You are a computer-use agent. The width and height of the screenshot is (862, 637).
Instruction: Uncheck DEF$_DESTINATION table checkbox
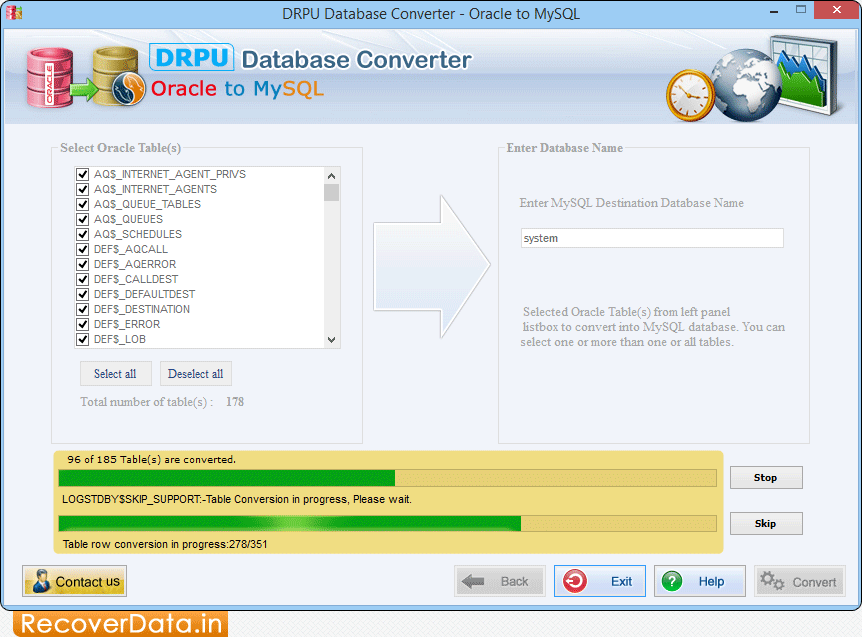pyautogui.click(x=82, y=309)
